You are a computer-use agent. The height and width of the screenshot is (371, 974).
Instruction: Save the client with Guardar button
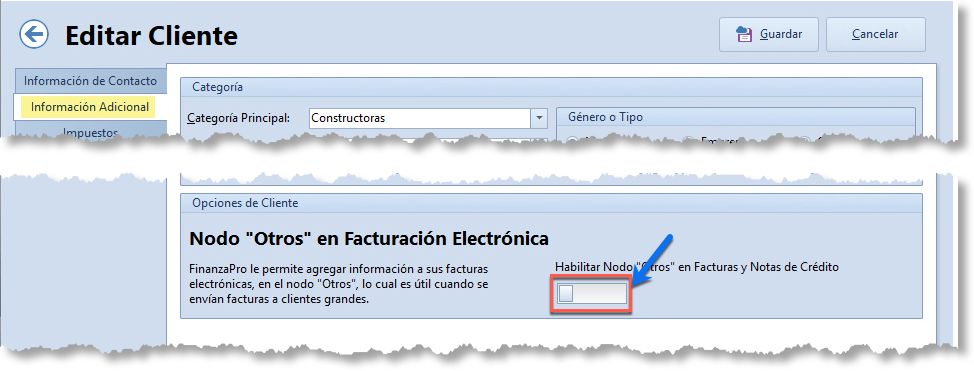[769, 34]
